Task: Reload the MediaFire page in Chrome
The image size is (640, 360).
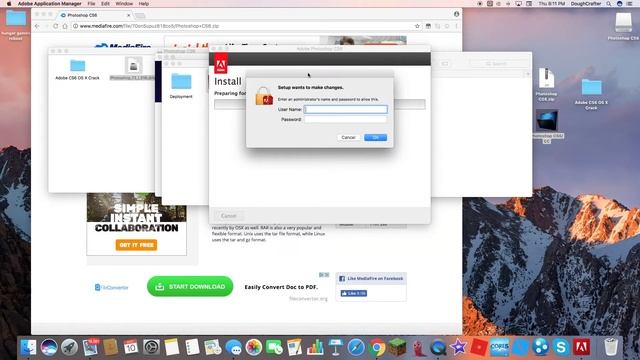Action: click(56, 26)
